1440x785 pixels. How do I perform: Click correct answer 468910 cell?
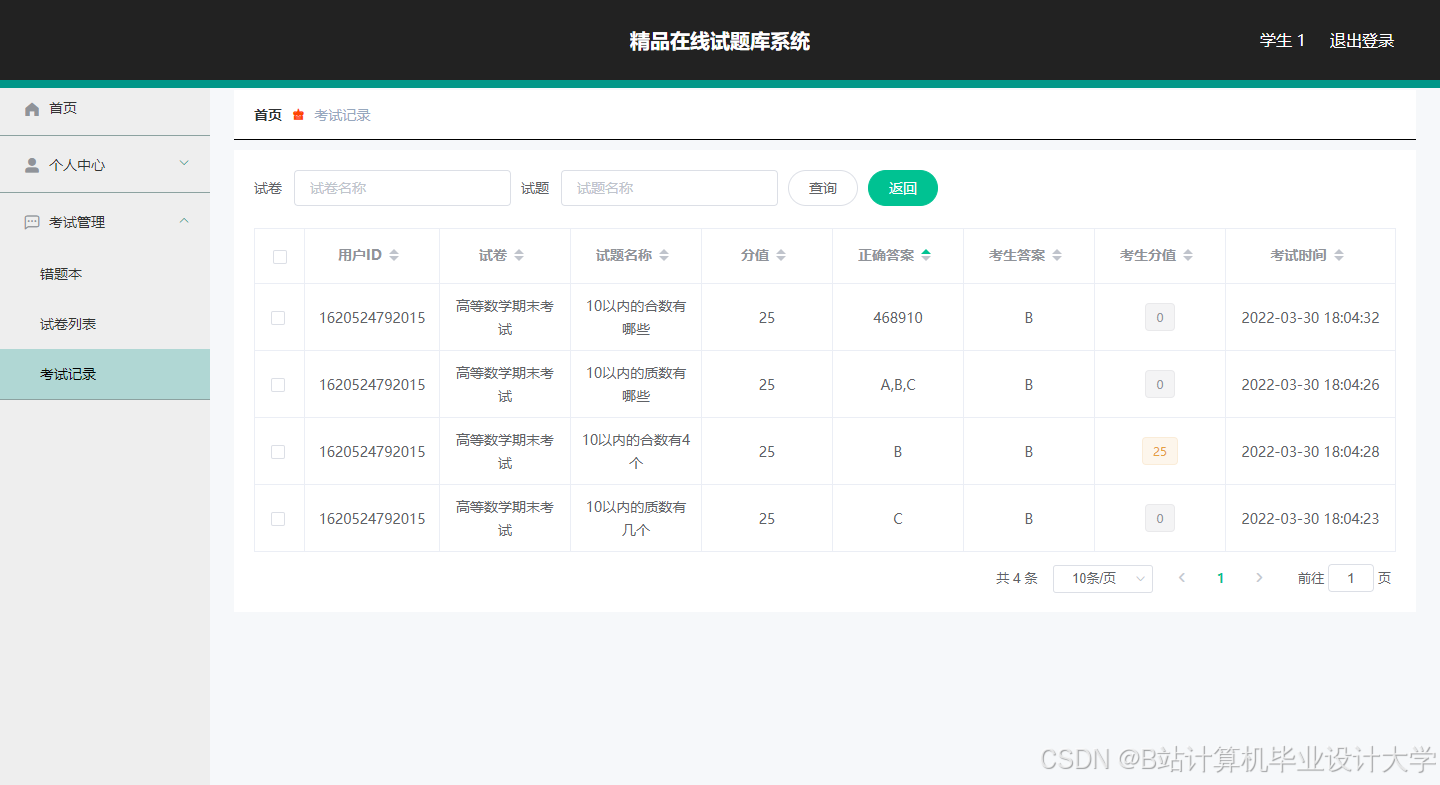tap(898, 318)
